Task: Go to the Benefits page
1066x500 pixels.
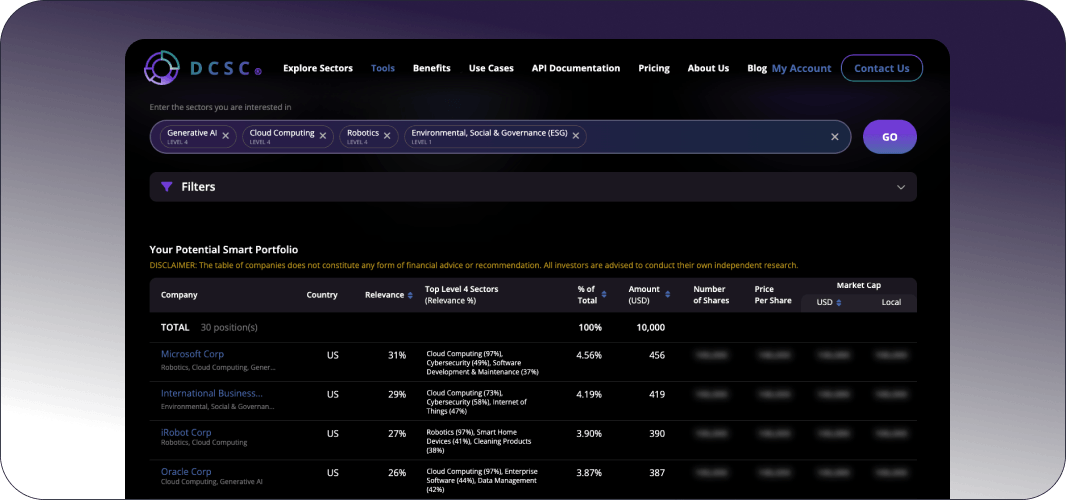Action: click(432, 68)
